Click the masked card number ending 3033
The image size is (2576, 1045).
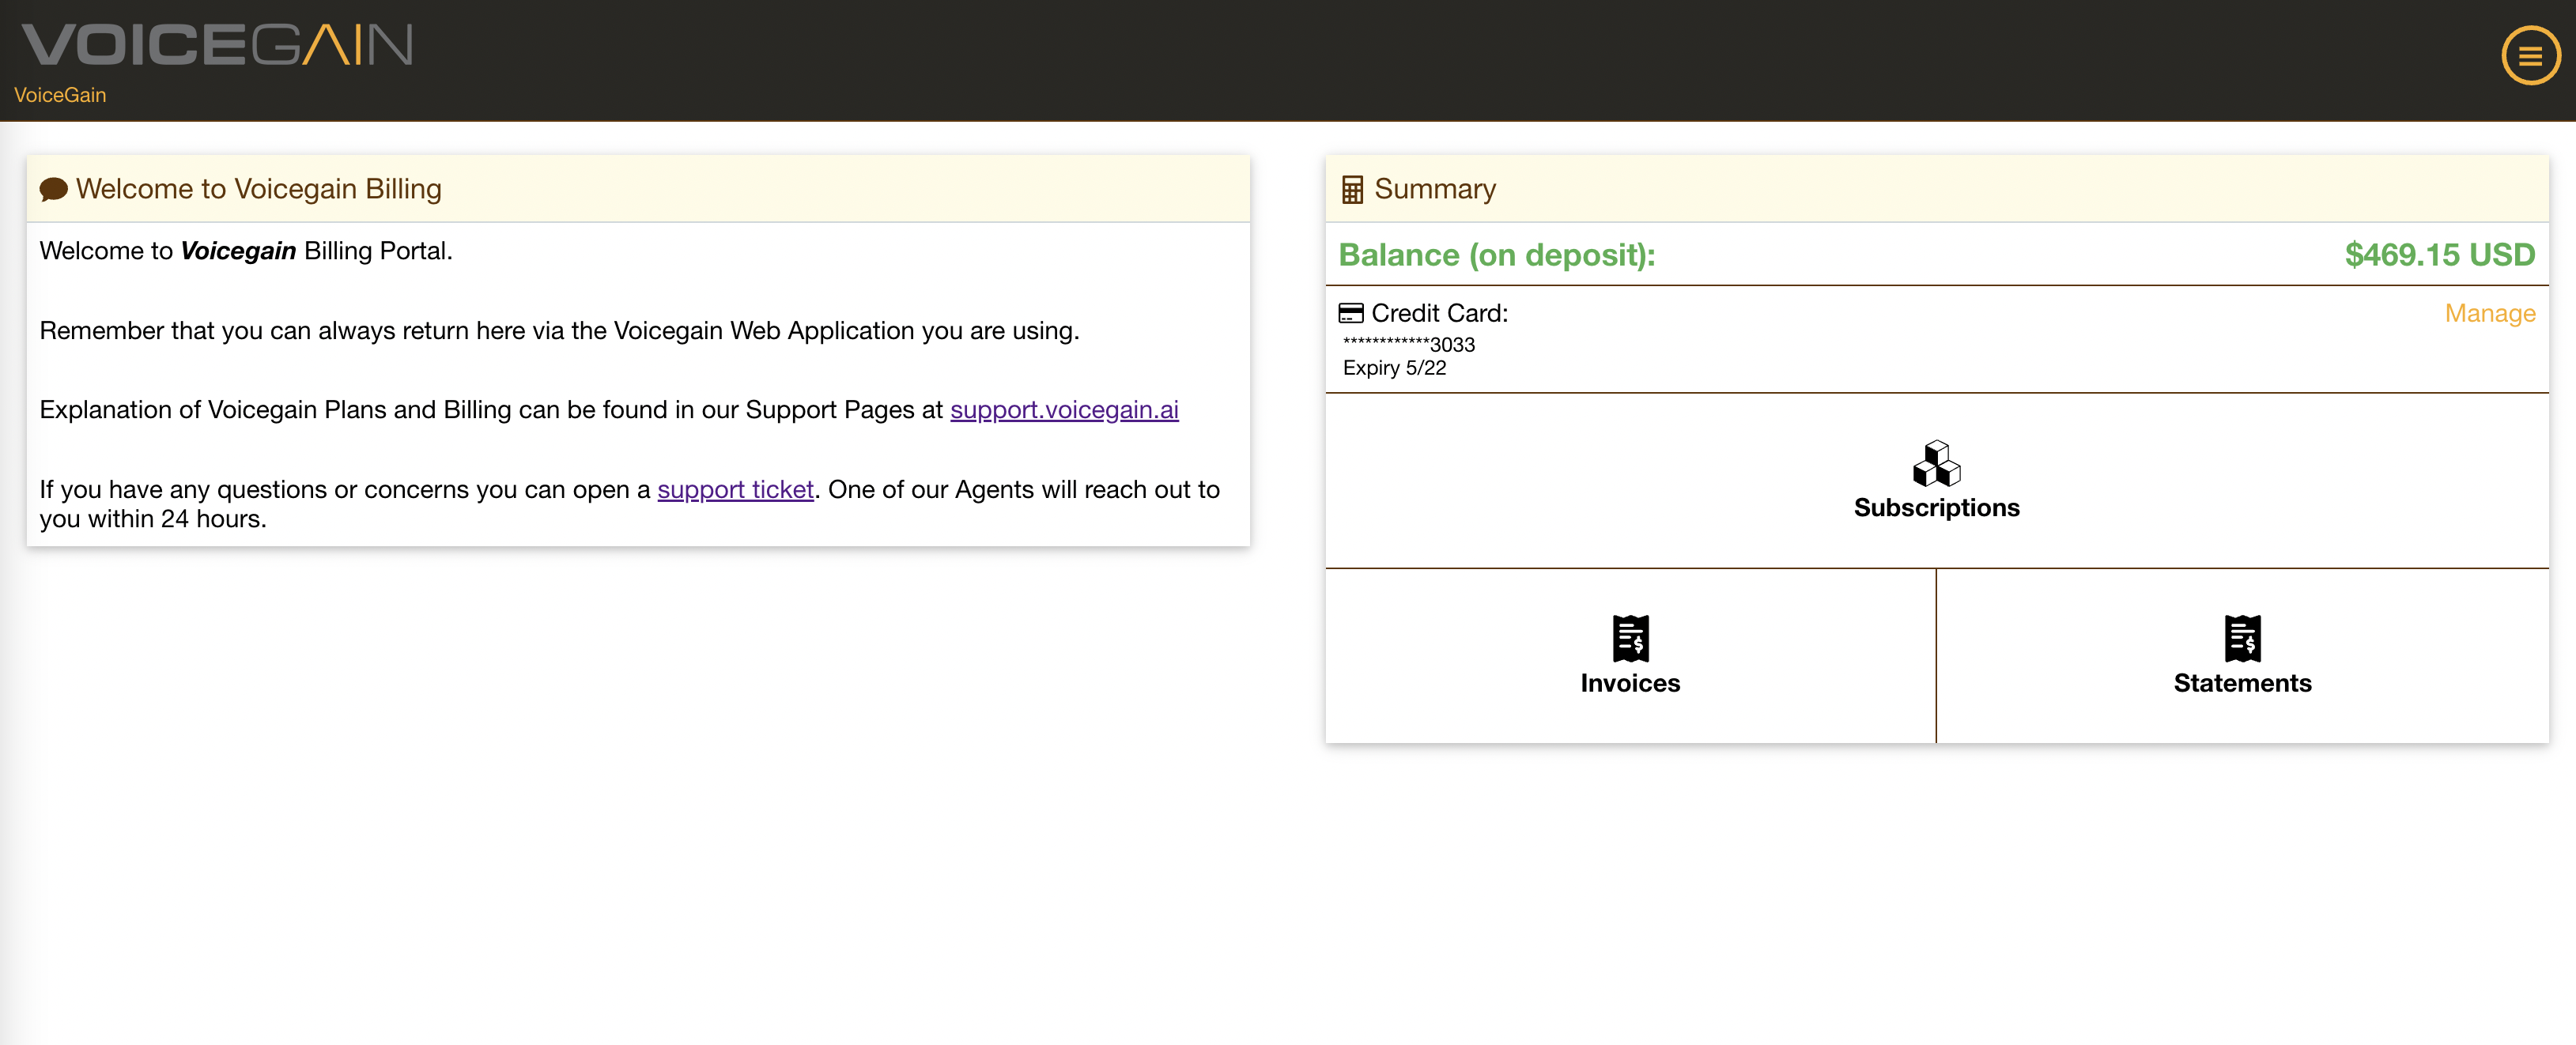pos(1408,345)
